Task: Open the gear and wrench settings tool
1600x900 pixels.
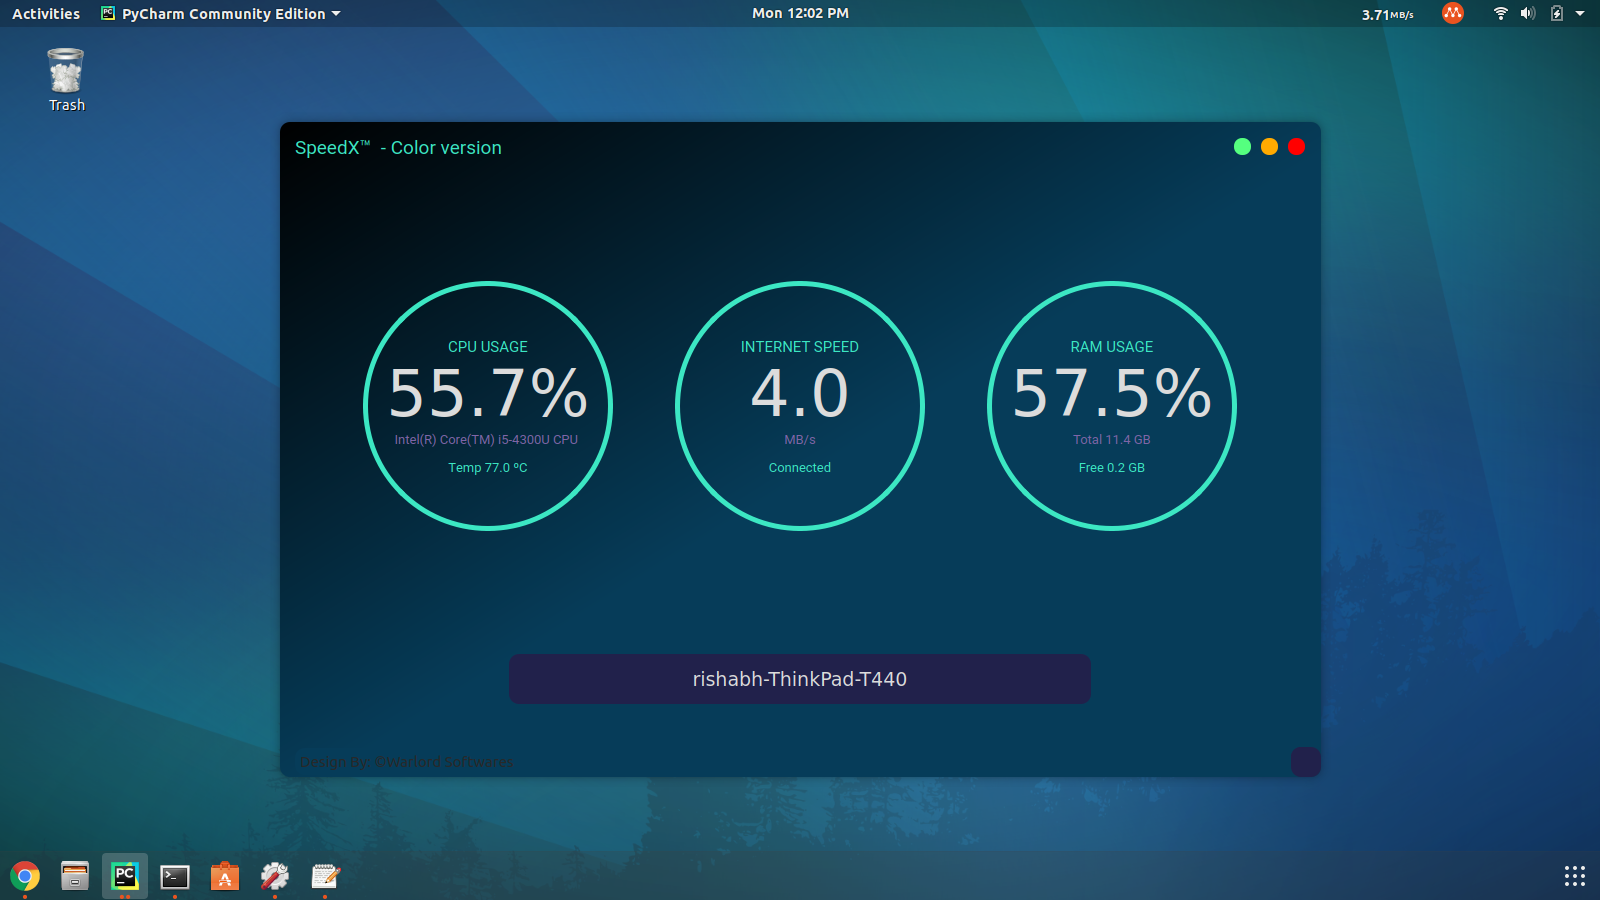Action: pos(275,877)
